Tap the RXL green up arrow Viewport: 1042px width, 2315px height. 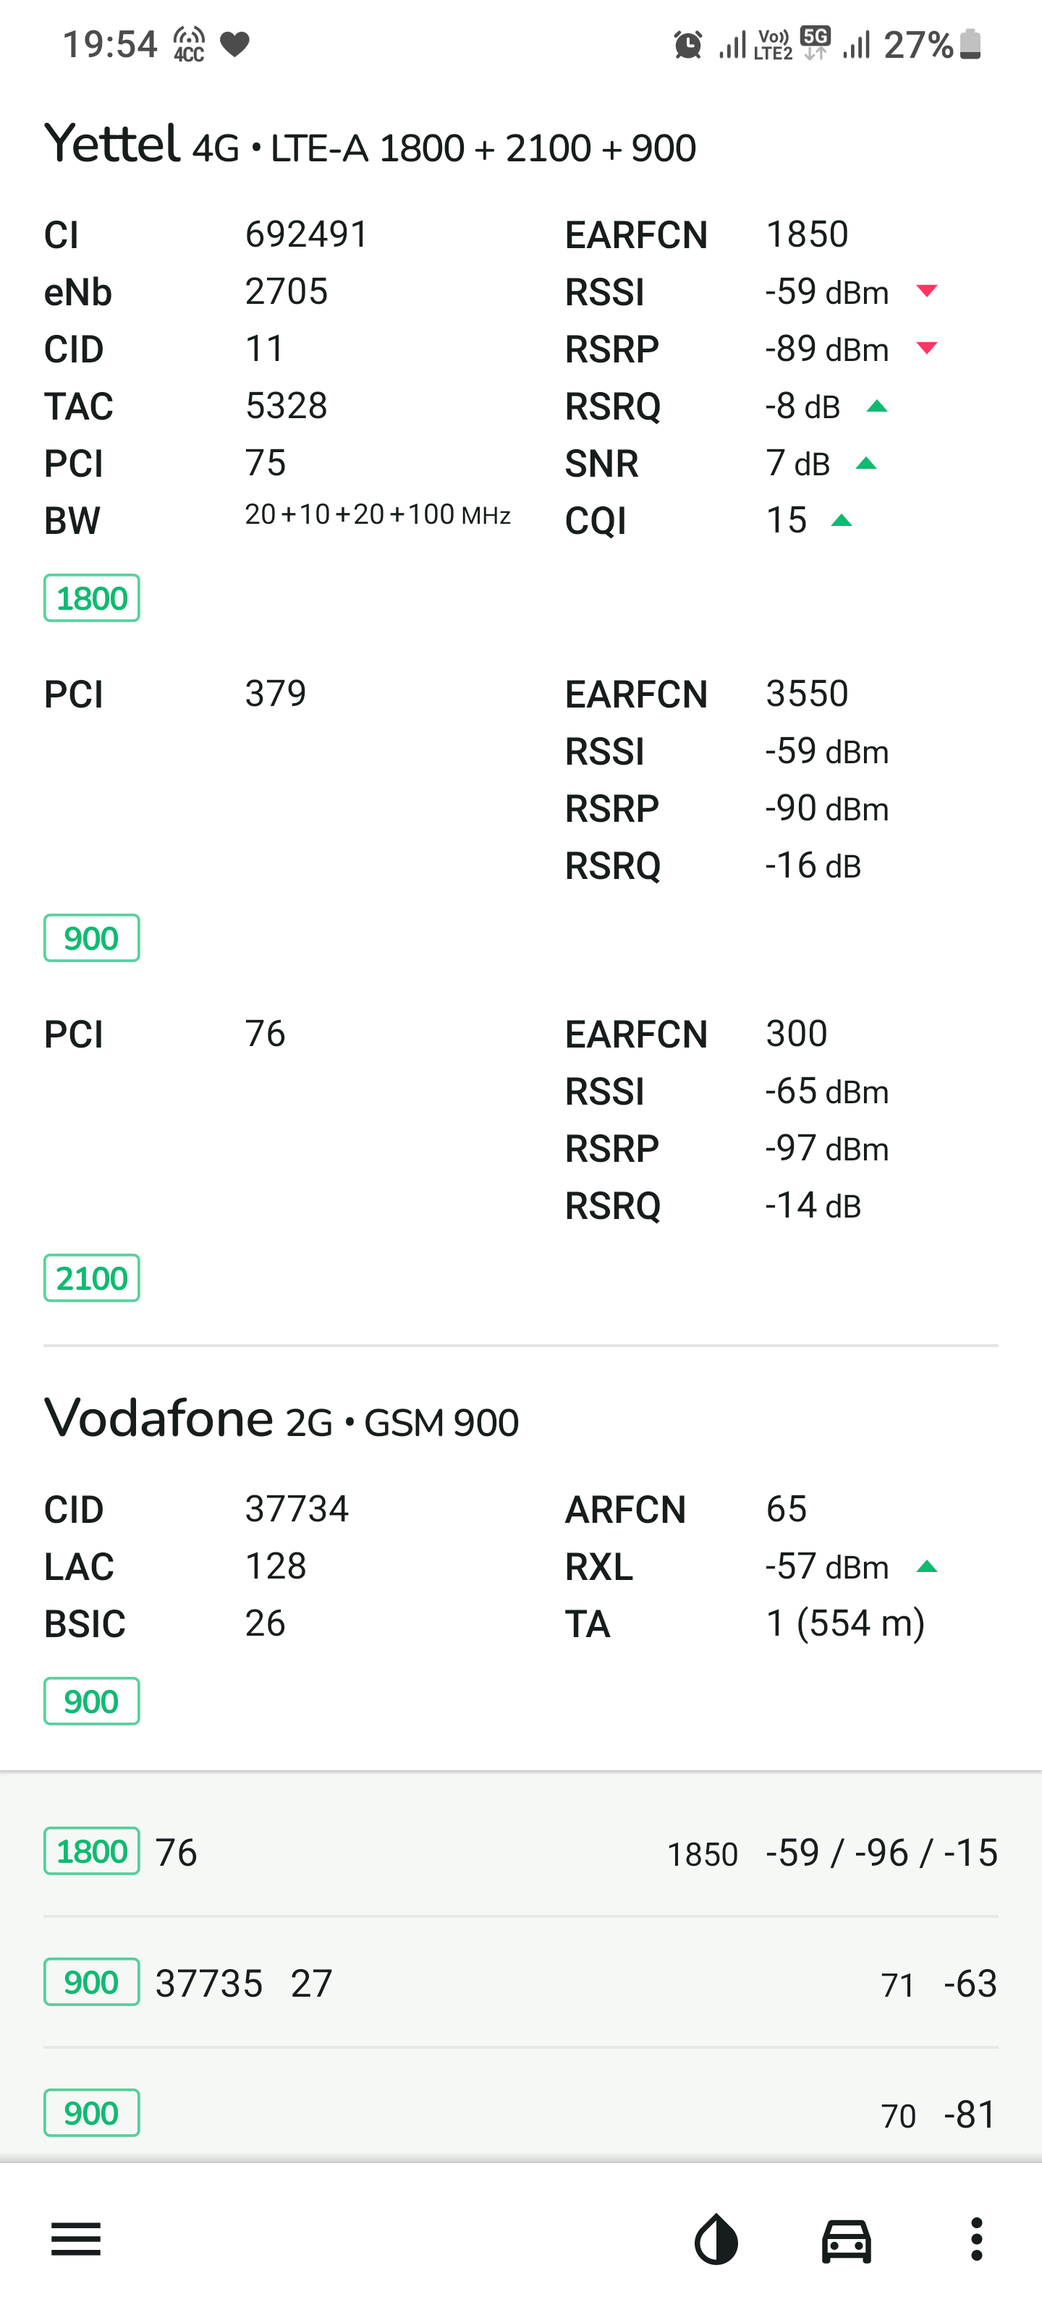[927, 1566]
